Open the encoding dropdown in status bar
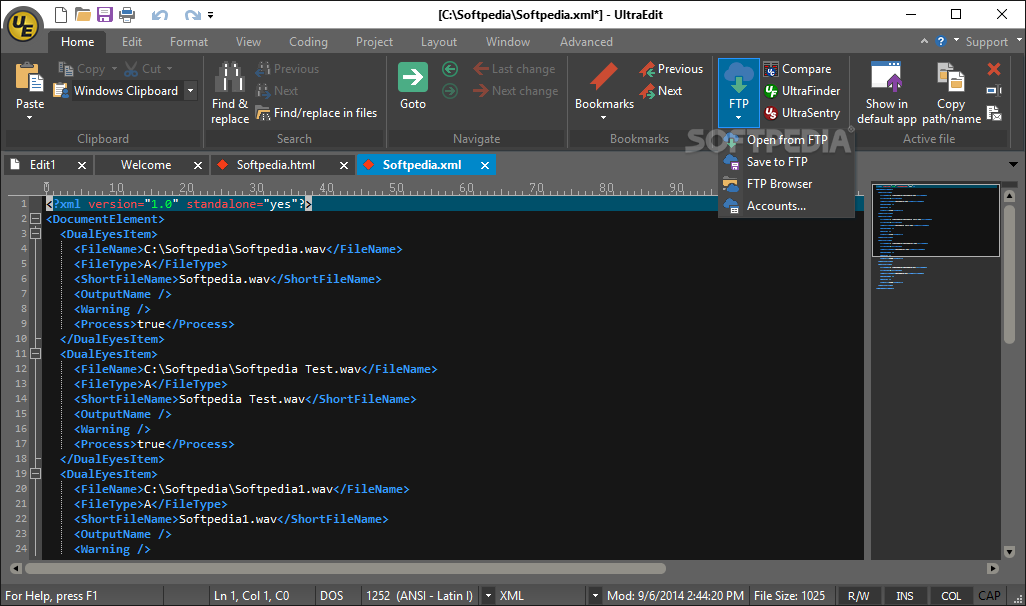This screenshot has height=606, width=1026. (488, 596)
